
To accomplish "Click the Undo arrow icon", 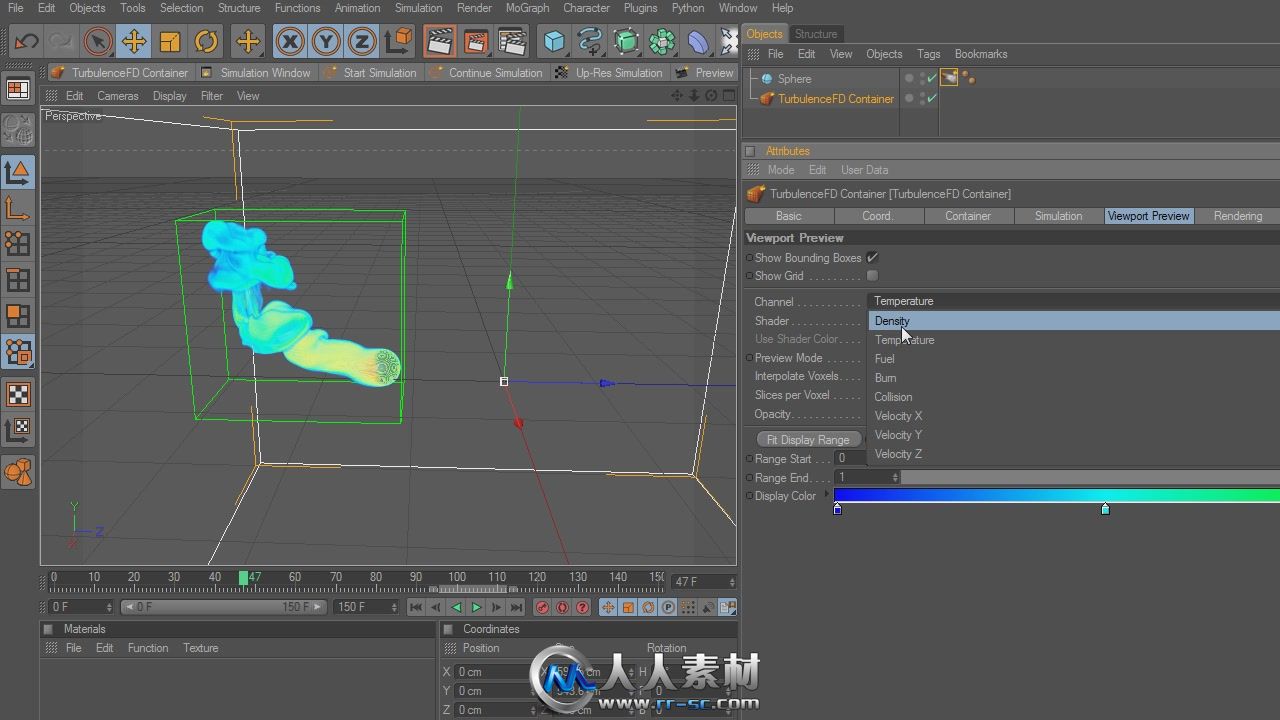I will pyautogui.click(x=27, y=42).
